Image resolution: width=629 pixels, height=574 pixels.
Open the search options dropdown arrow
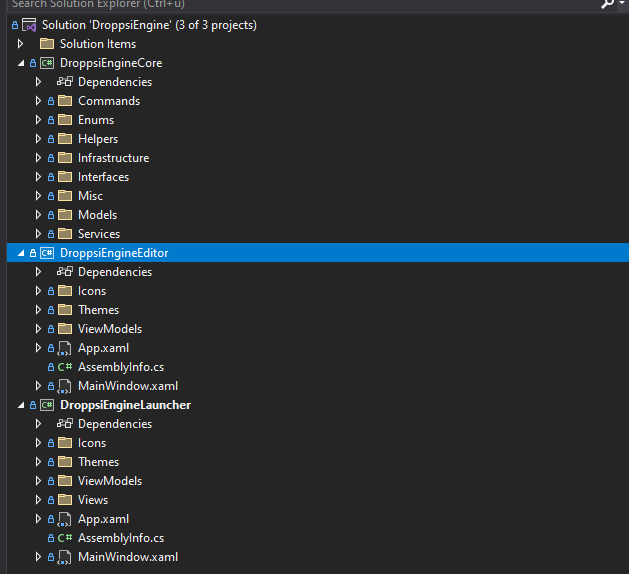pyautogui.click(x=623, y=2)
